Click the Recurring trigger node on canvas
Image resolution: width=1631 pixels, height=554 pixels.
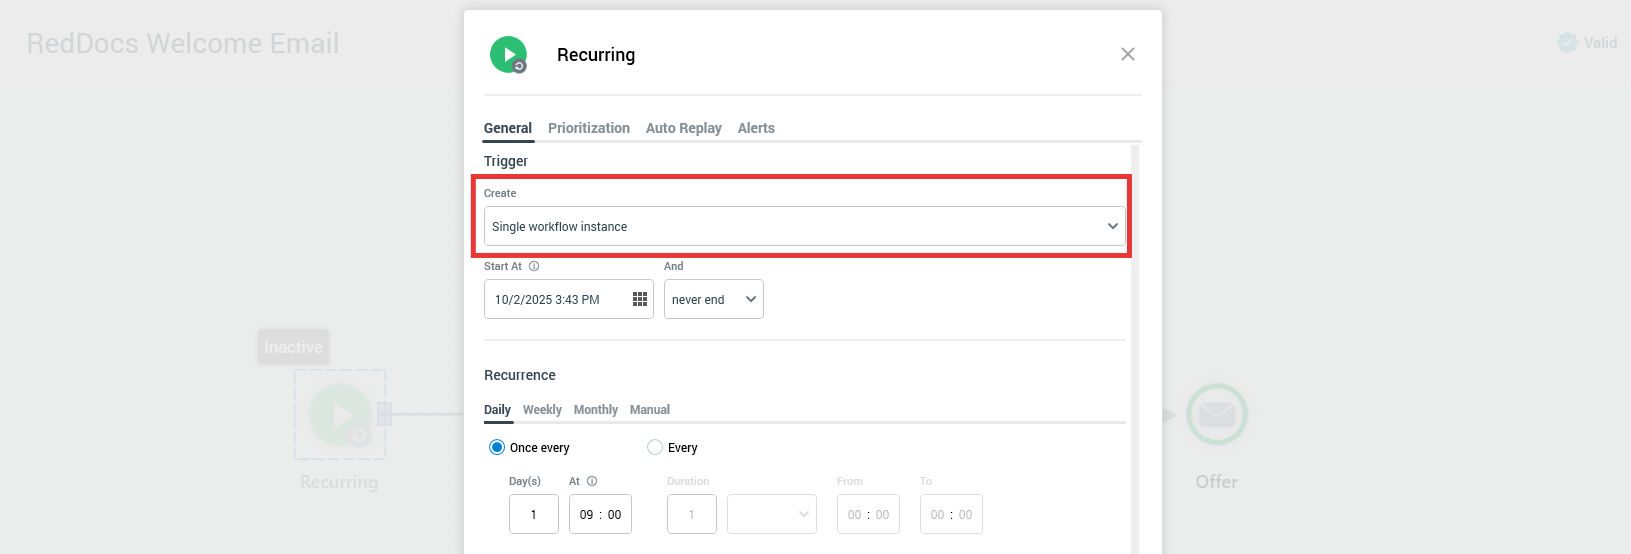tap(340, 415)
